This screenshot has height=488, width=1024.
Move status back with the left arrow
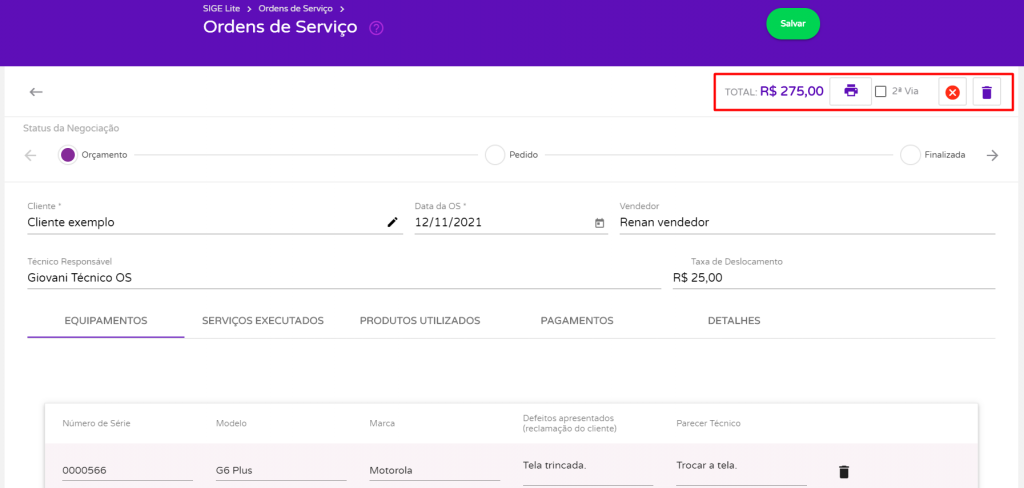[30, 155]
